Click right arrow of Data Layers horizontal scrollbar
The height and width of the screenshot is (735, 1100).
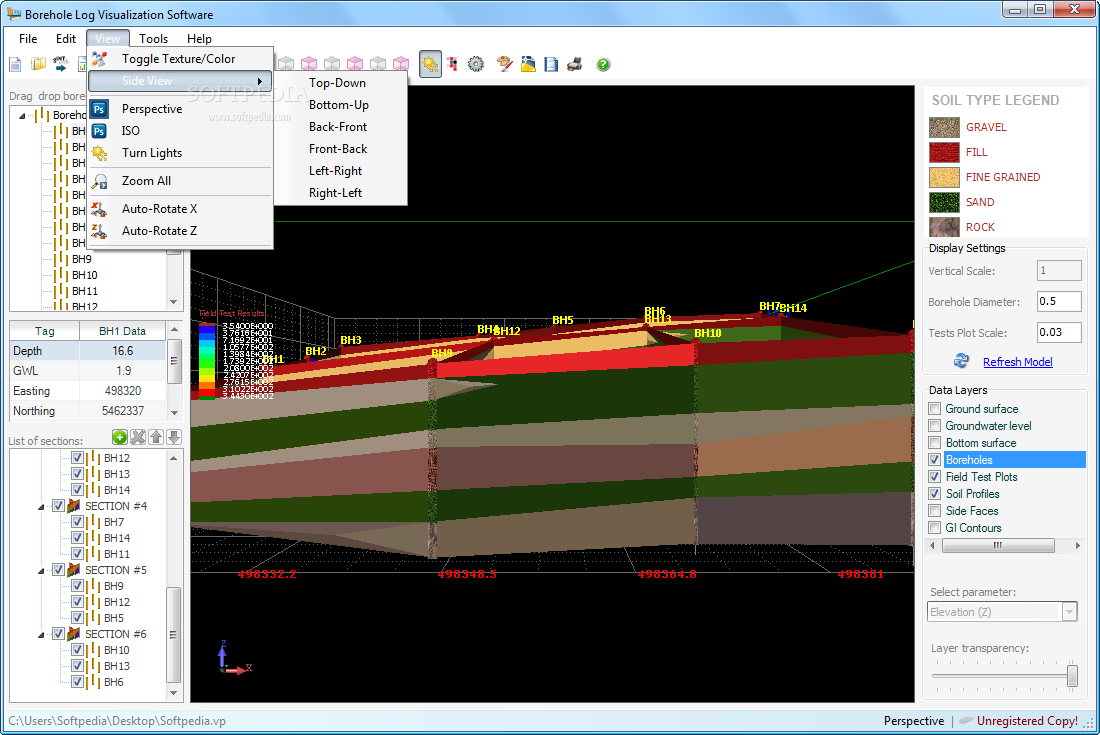click(1078, 545)
